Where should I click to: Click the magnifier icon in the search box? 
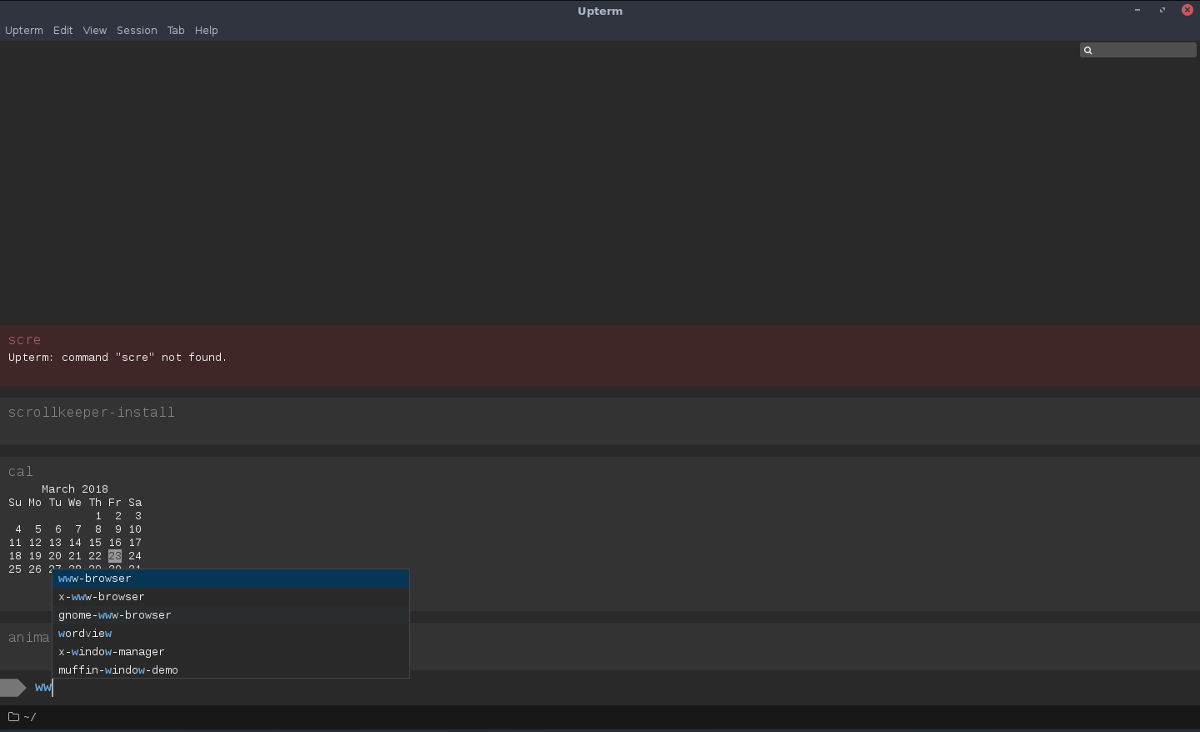tap(1089, 49)
